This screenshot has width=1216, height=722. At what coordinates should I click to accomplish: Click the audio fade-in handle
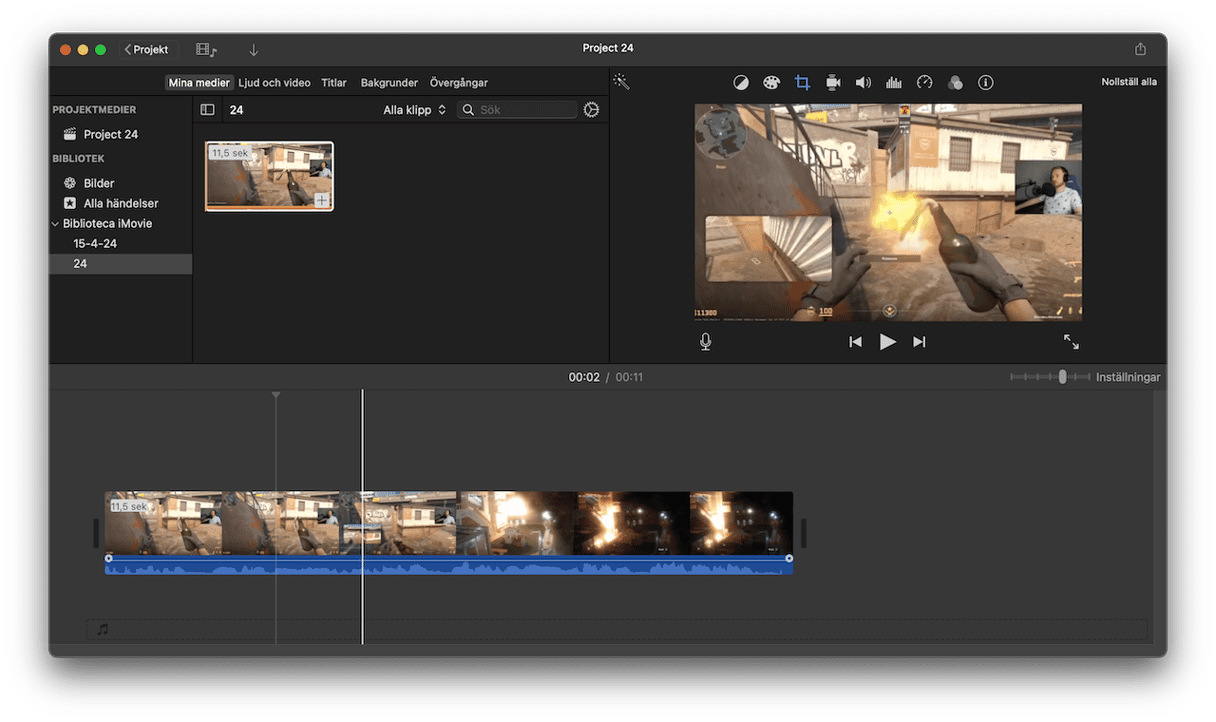click(109, 558)
